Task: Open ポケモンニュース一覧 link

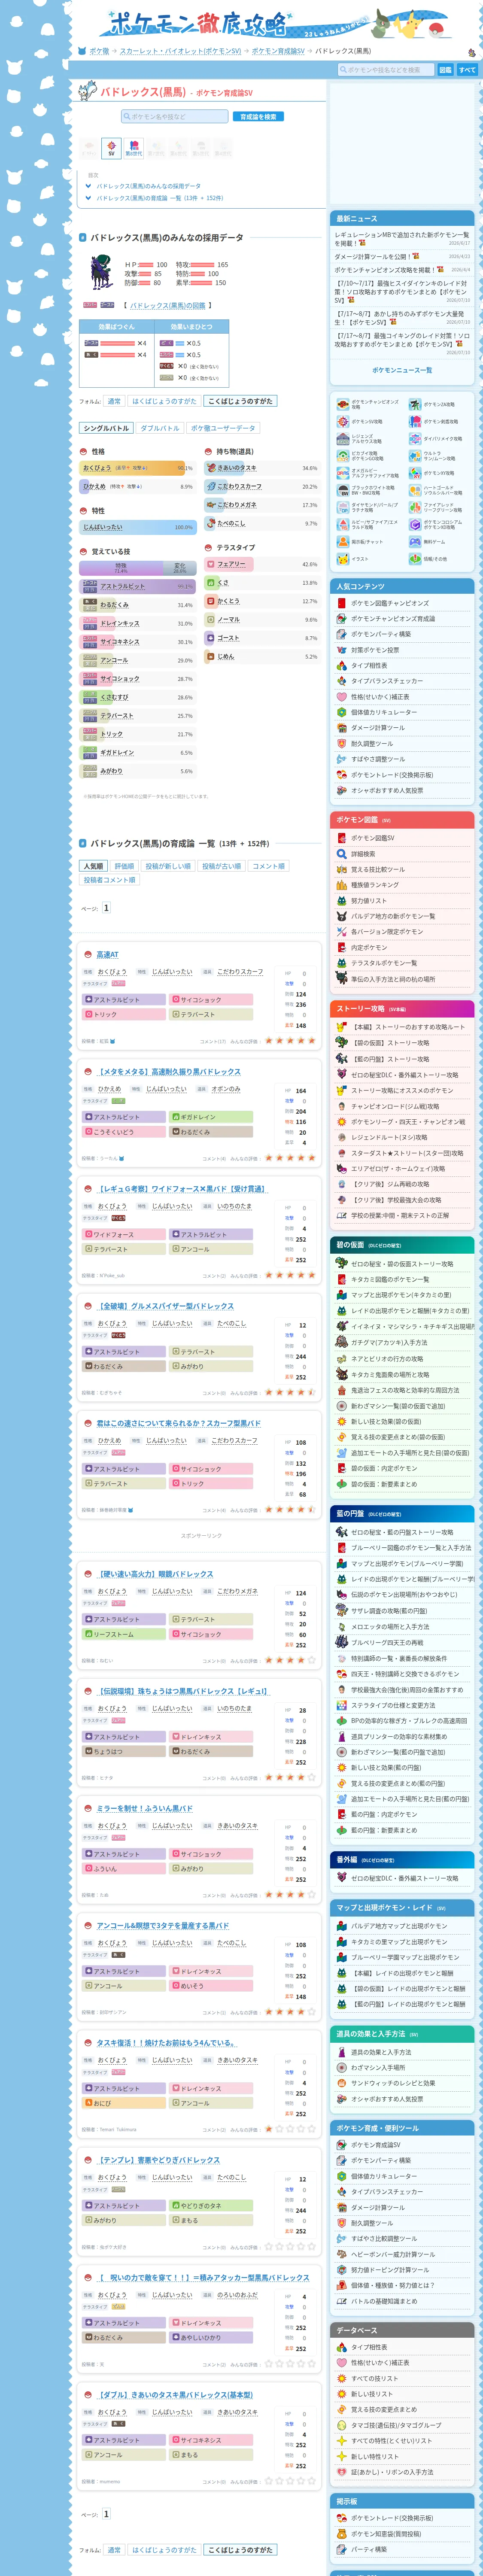Action: (x=402, y=371)
